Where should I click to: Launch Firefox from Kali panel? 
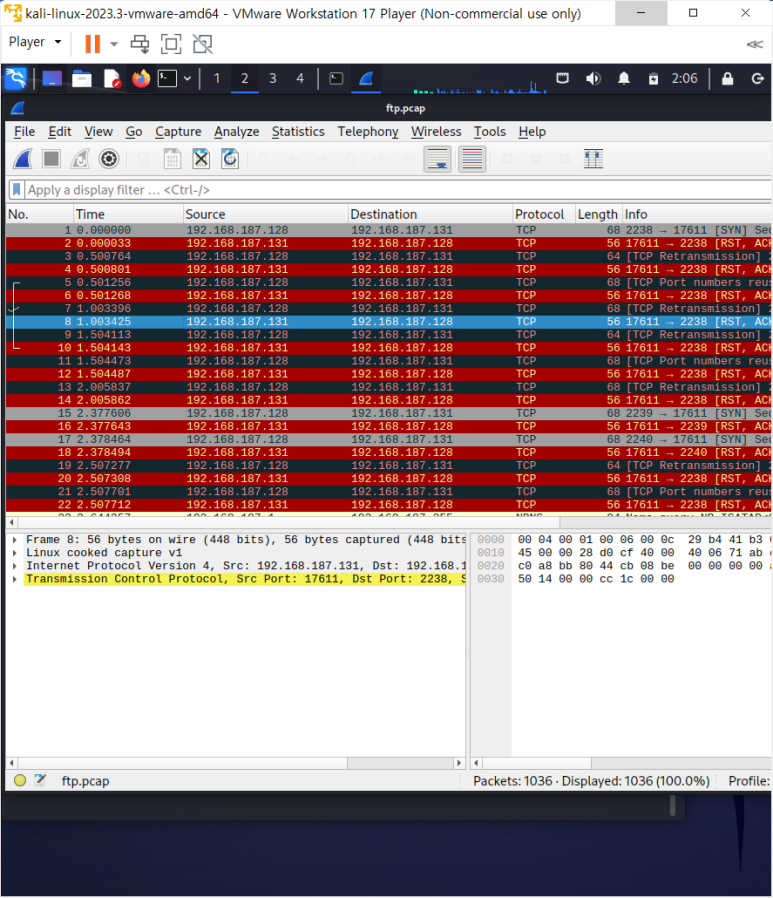click(x=141, y=78)
